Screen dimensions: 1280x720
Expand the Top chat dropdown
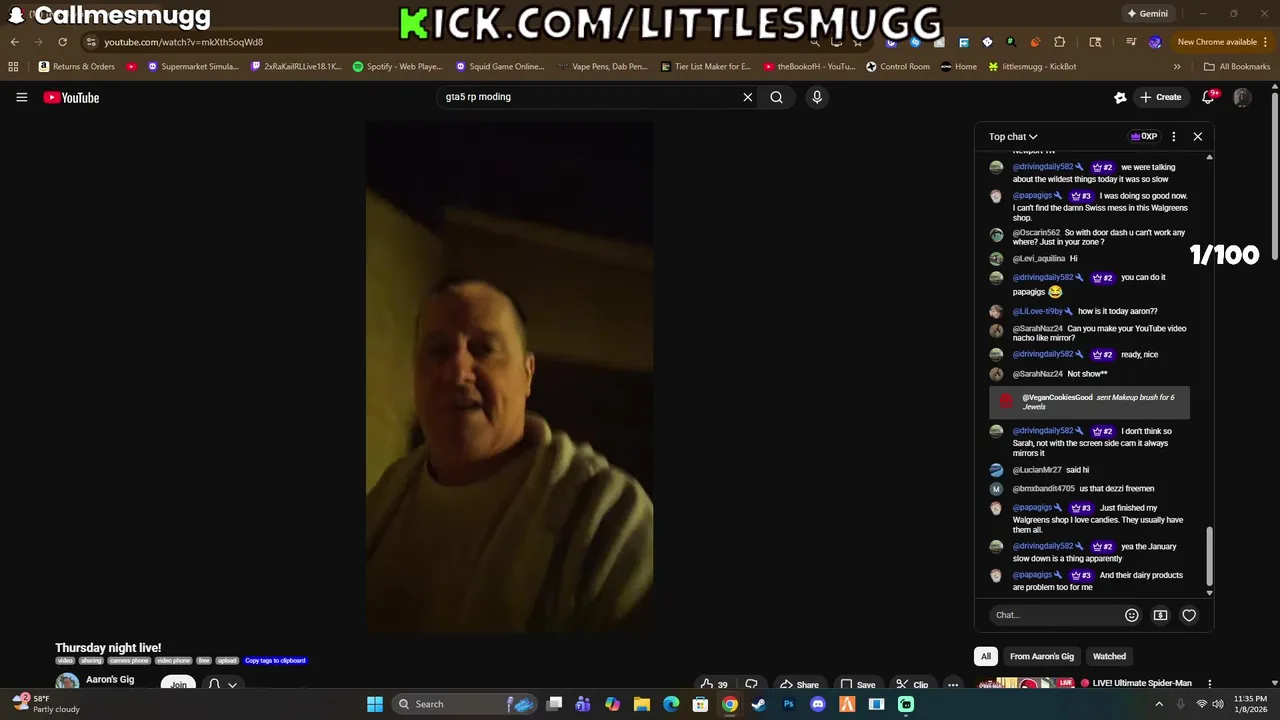(x=1013, y=136)
